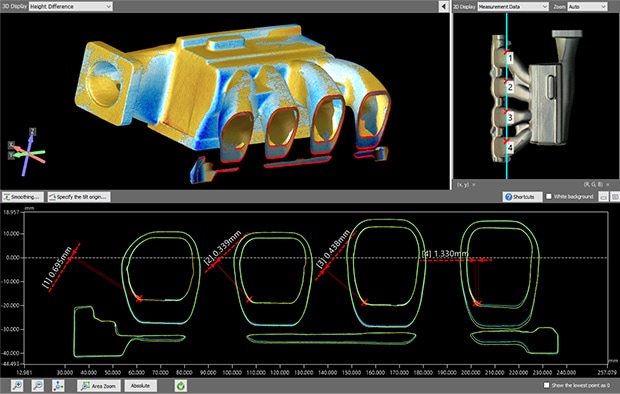
Task: Enable White background checkbox
Action: [549, 196]
